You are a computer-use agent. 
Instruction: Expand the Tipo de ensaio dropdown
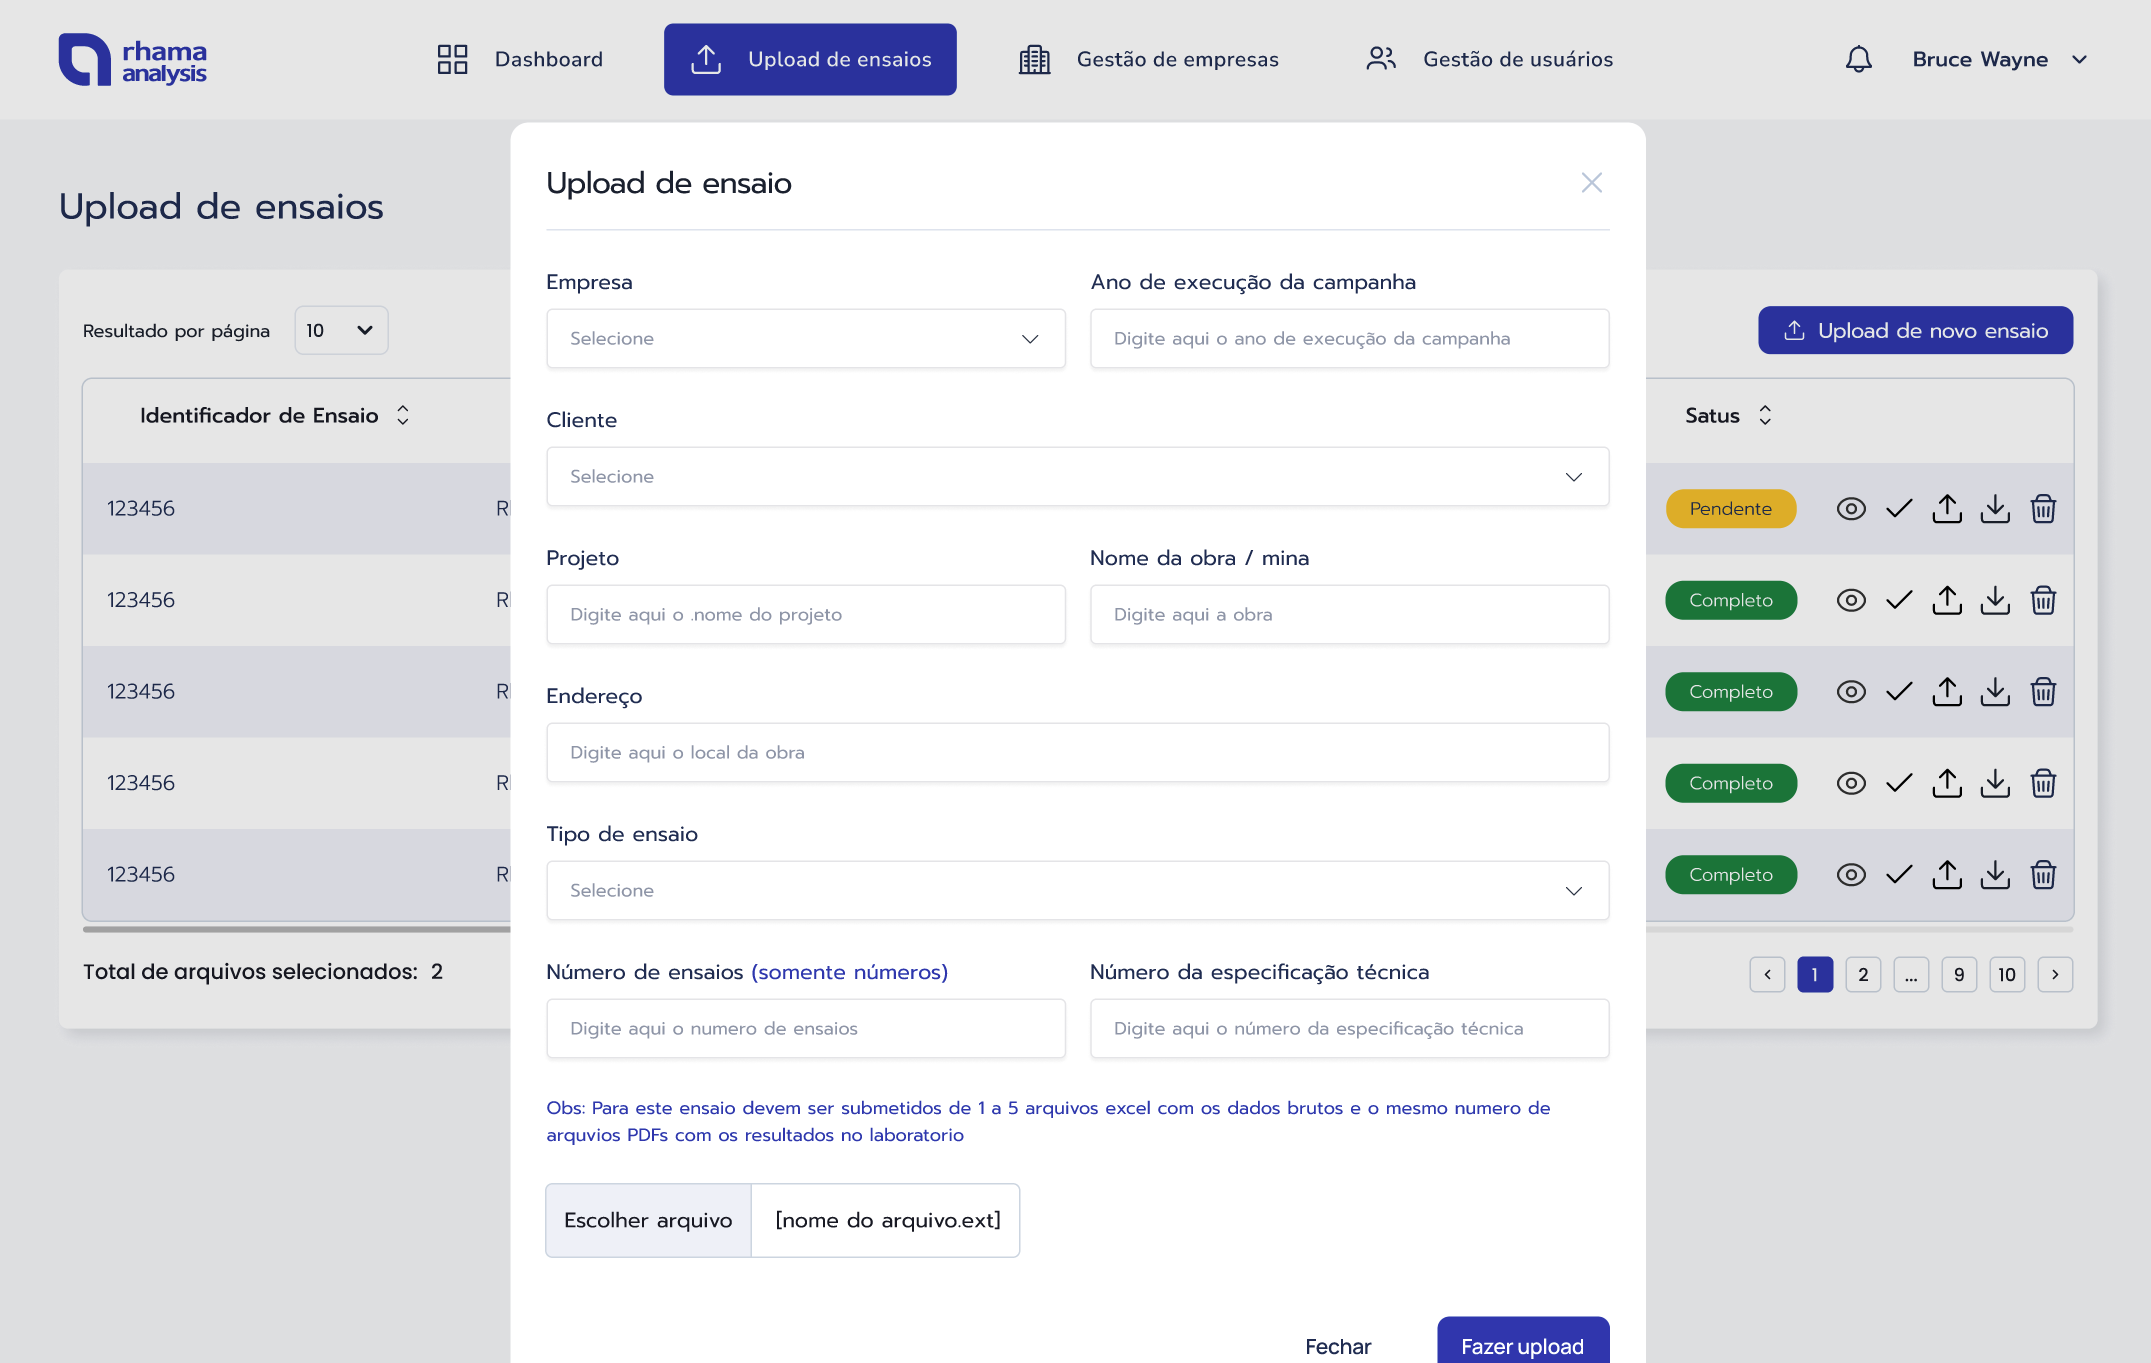1077,891
